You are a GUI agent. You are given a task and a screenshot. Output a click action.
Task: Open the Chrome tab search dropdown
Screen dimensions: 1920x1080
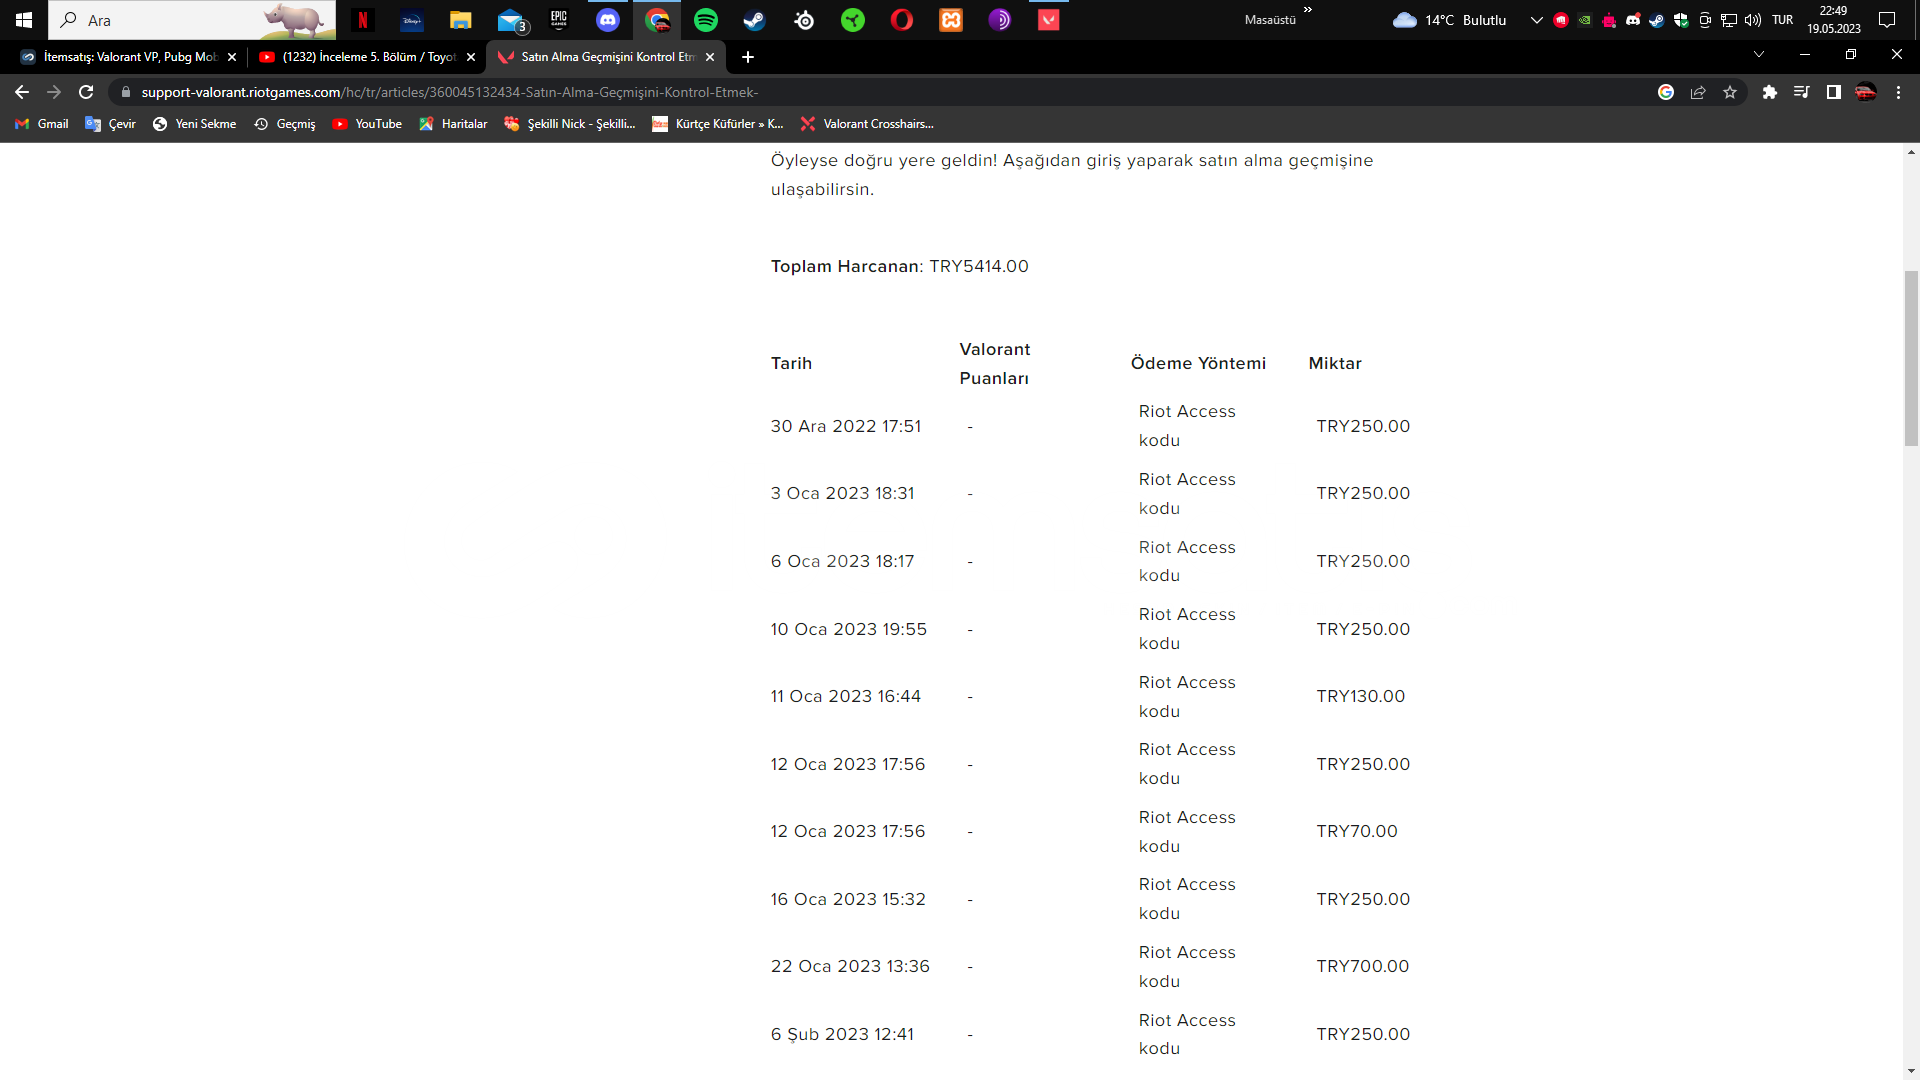(x=1759, y=54)
